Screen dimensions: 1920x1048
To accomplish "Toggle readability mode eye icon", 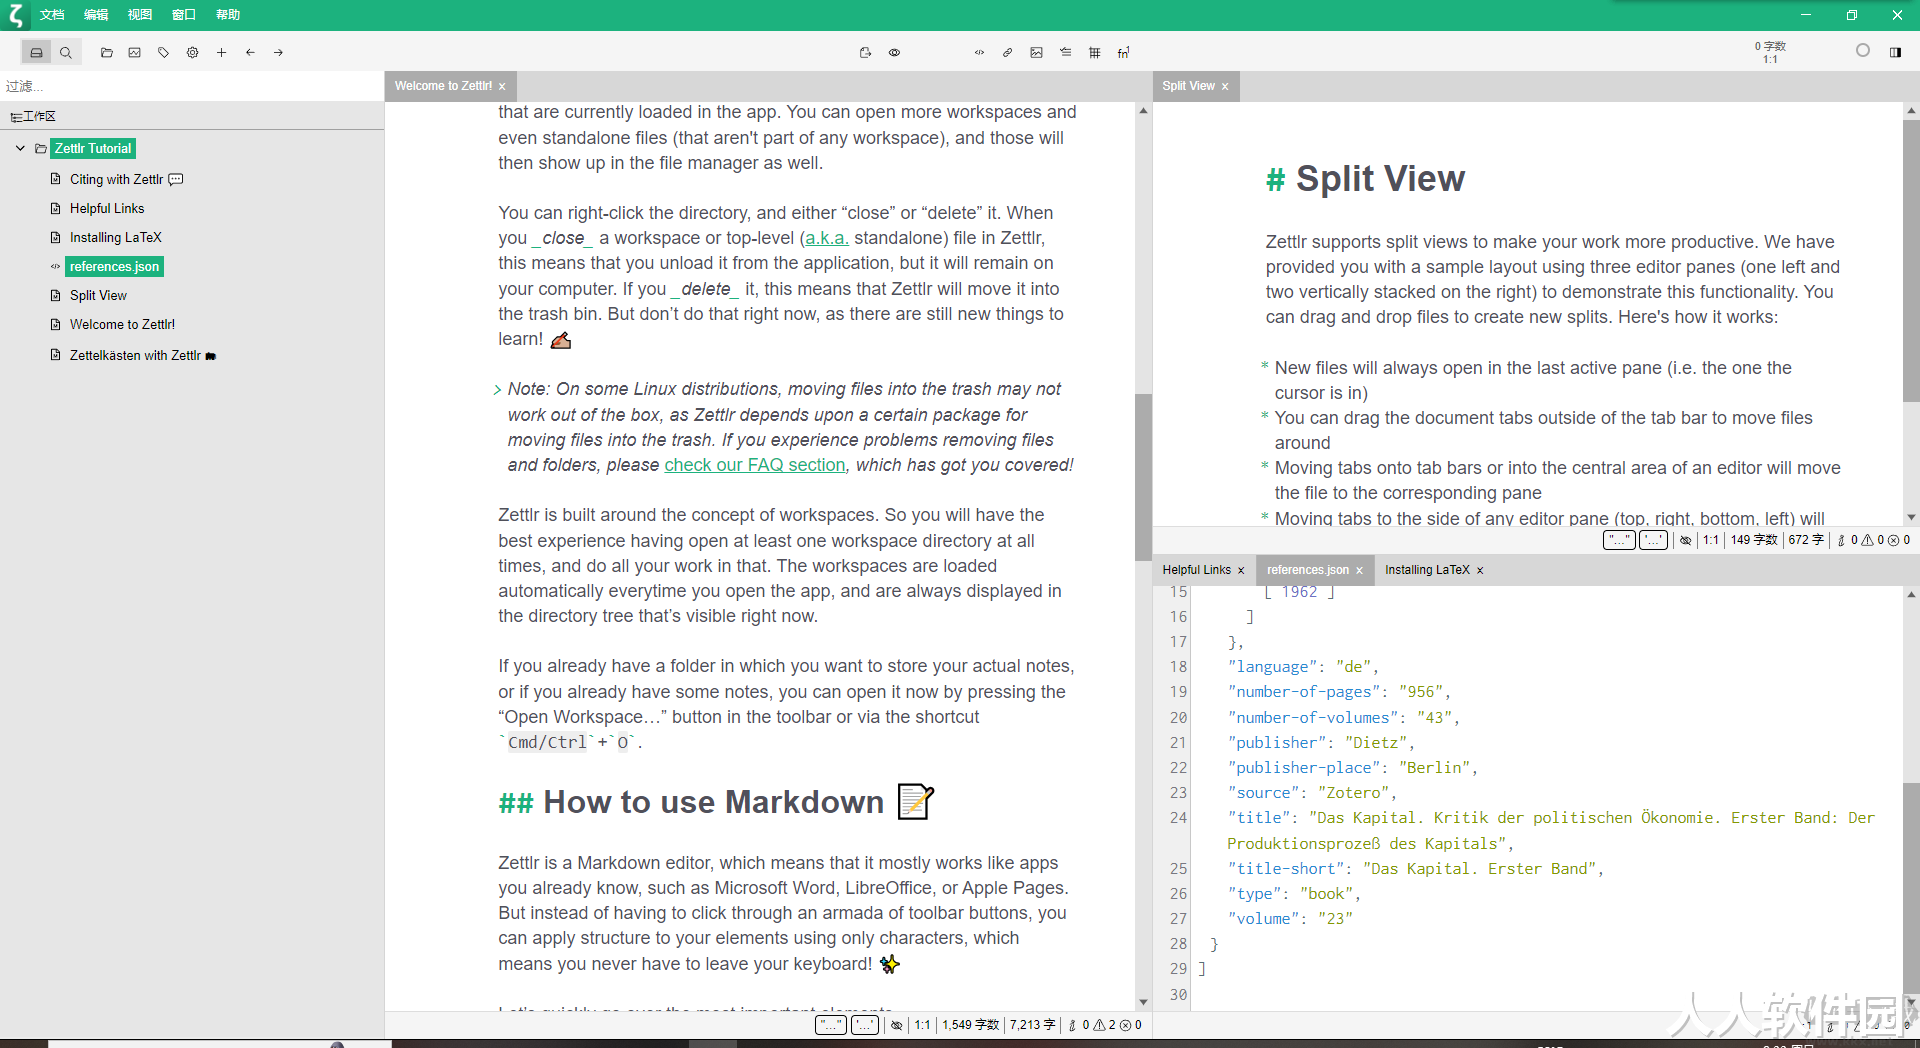I will coord(895,53).
